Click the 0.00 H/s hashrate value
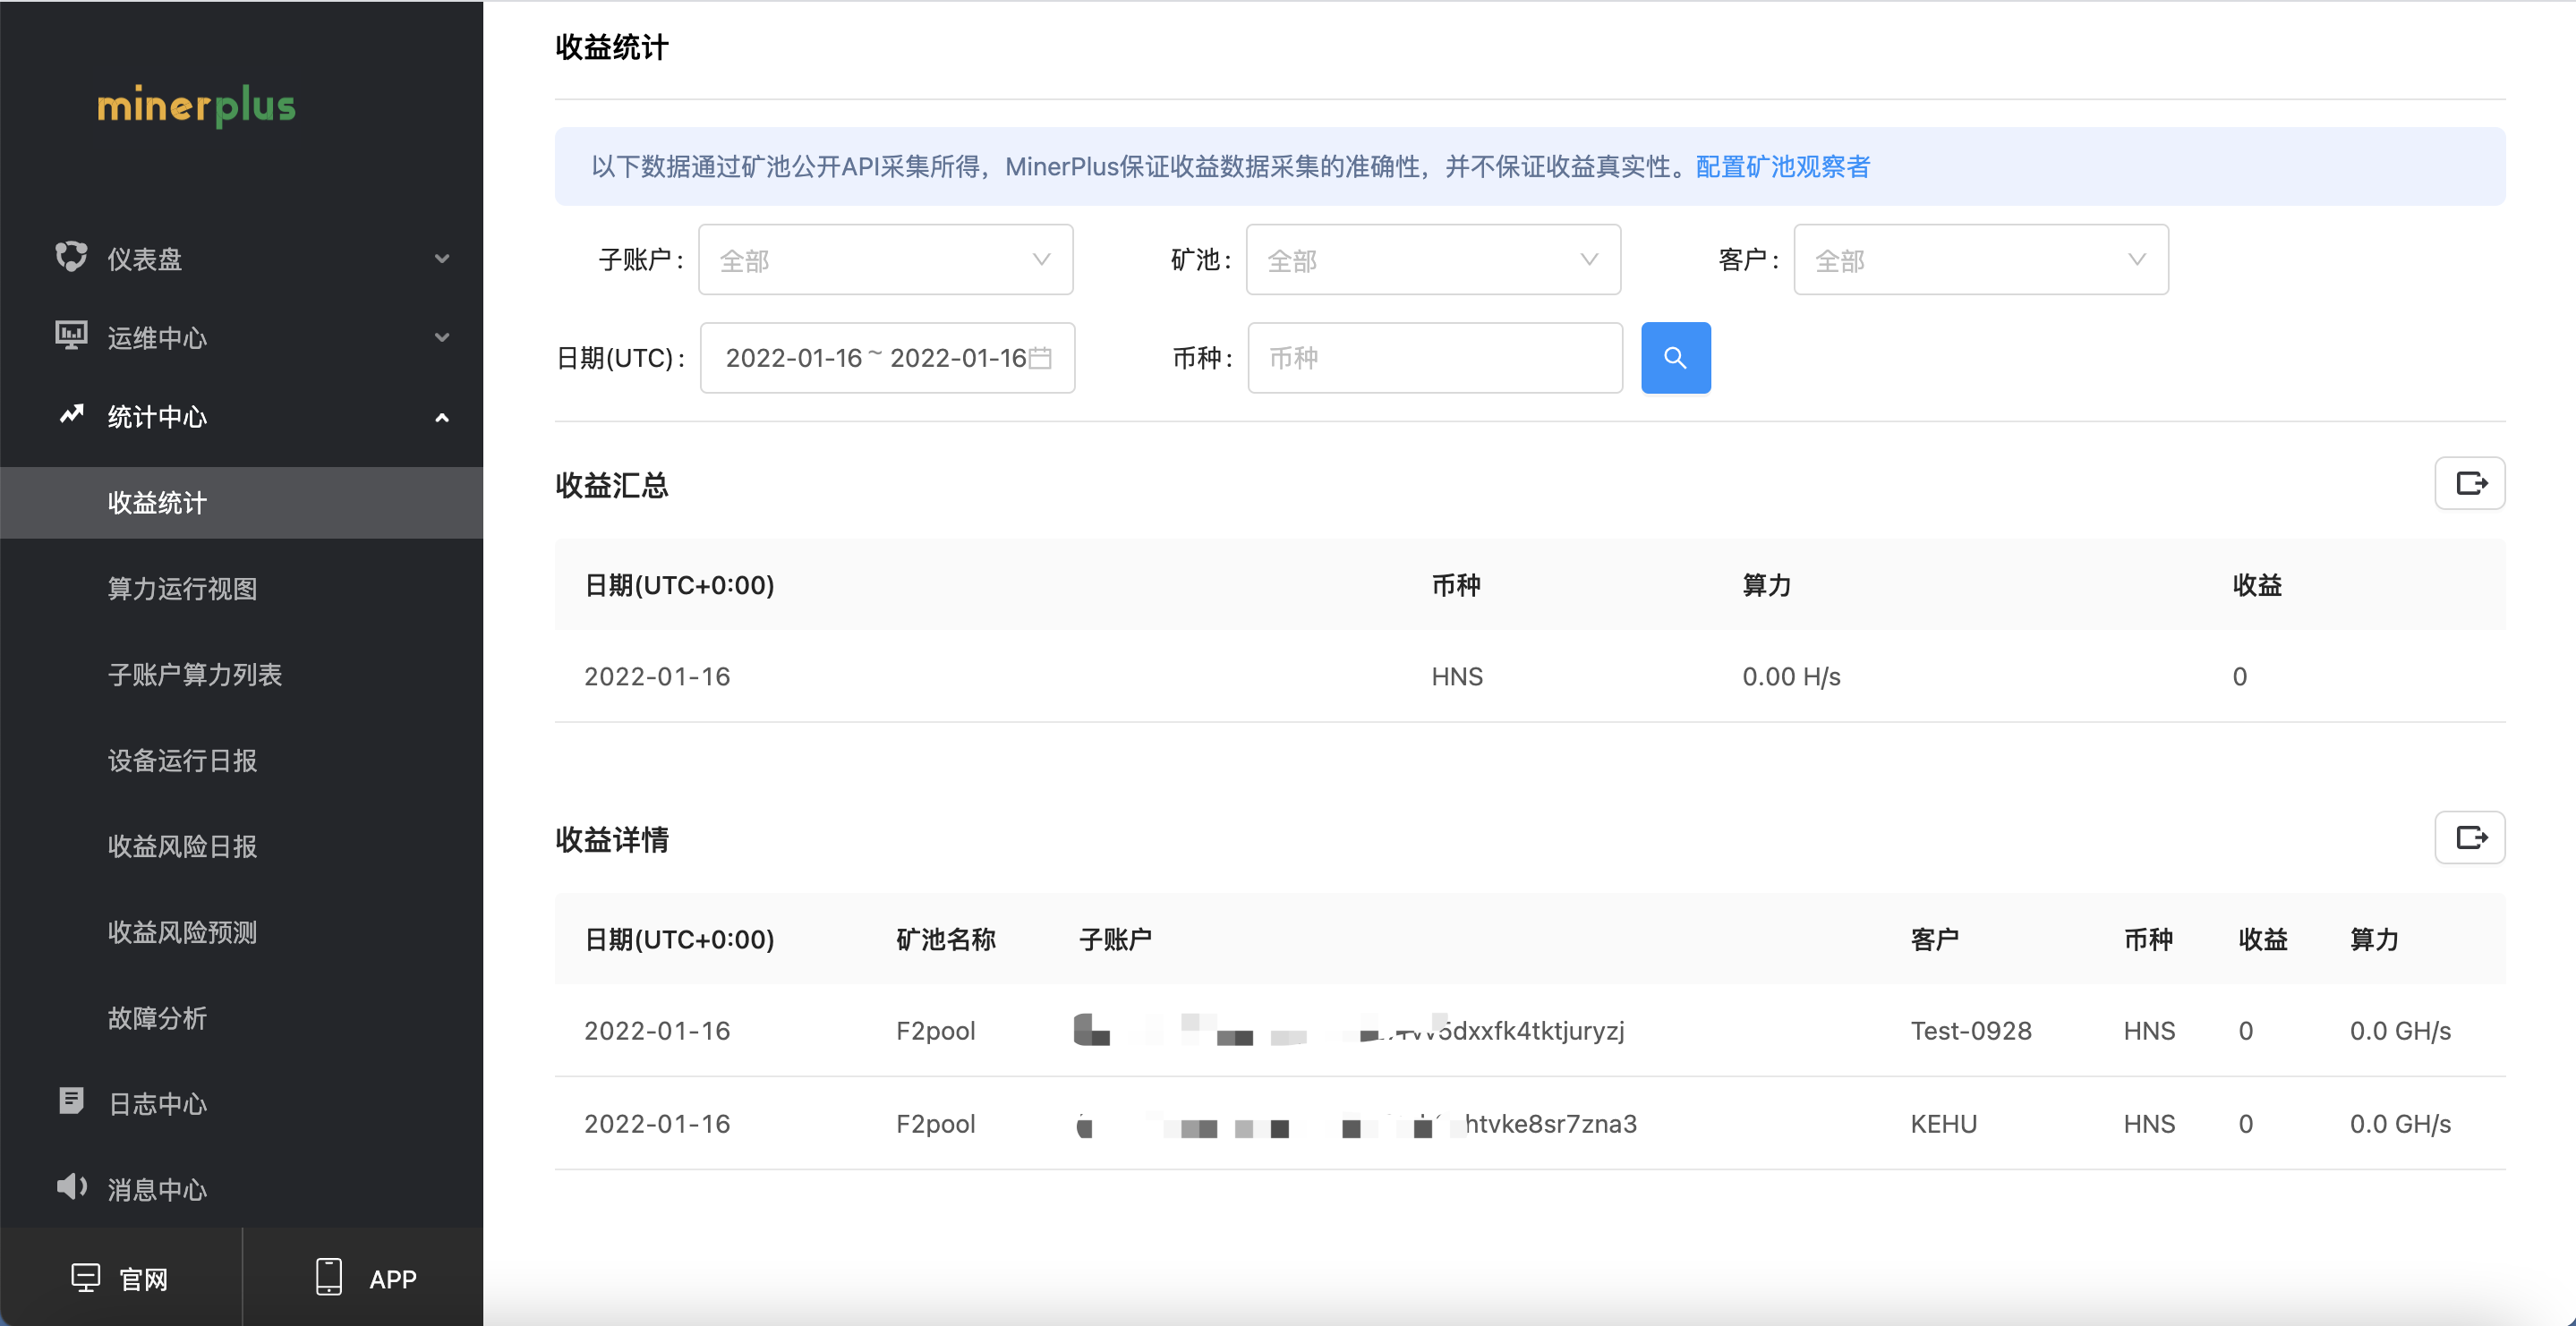Image resolution: width=2576 pixels, height=1326 pixels. pos(1791,677)
